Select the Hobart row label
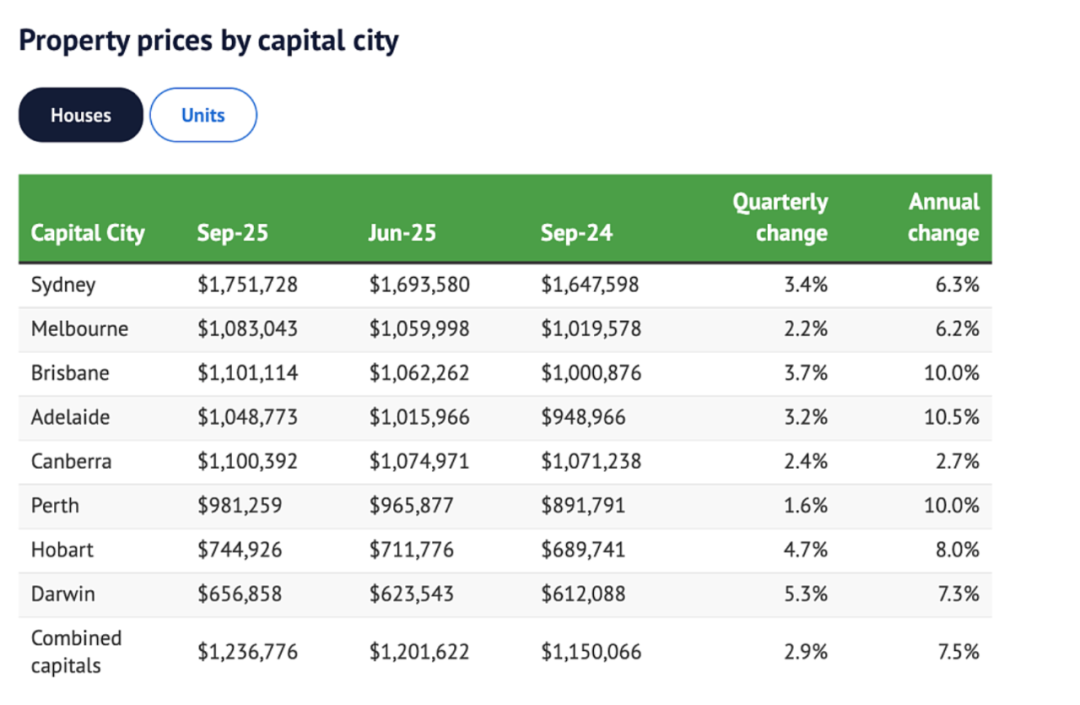The width and height of the screenshot is (1080, 705). [61, 549]
